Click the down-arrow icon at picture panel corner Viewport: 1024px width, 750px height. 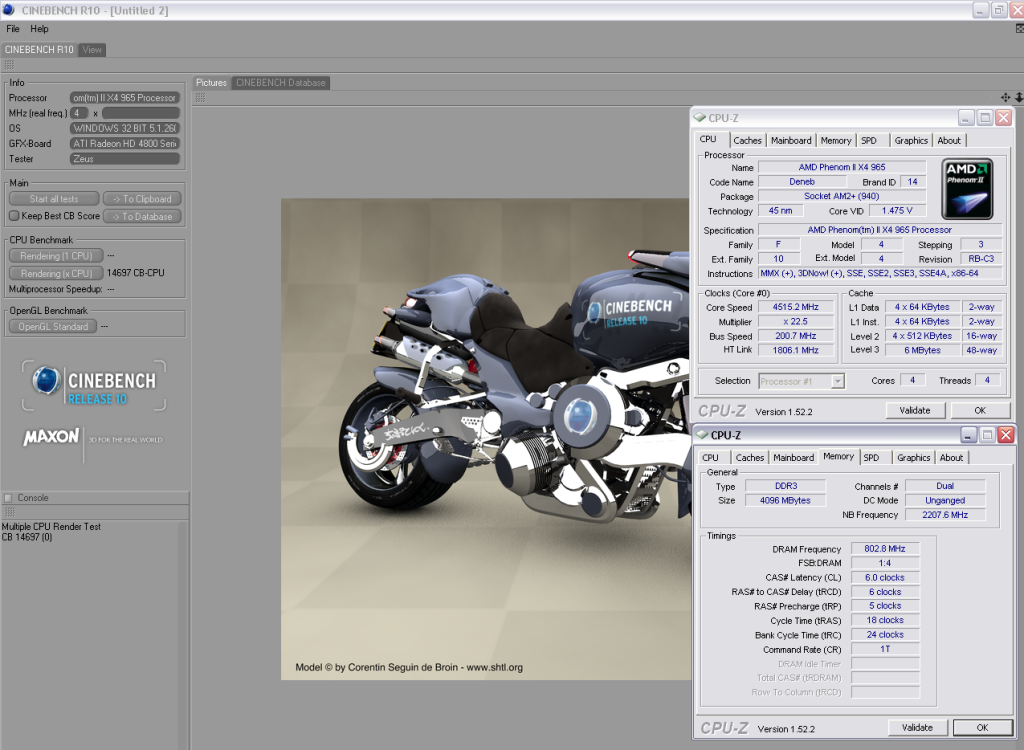[1018, 97]
